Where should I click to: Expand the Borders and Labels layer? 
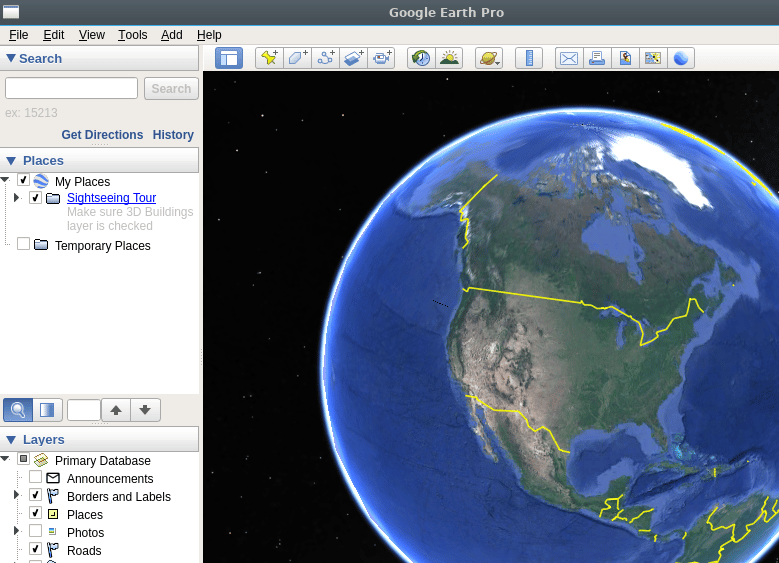(x=16, y=495)
